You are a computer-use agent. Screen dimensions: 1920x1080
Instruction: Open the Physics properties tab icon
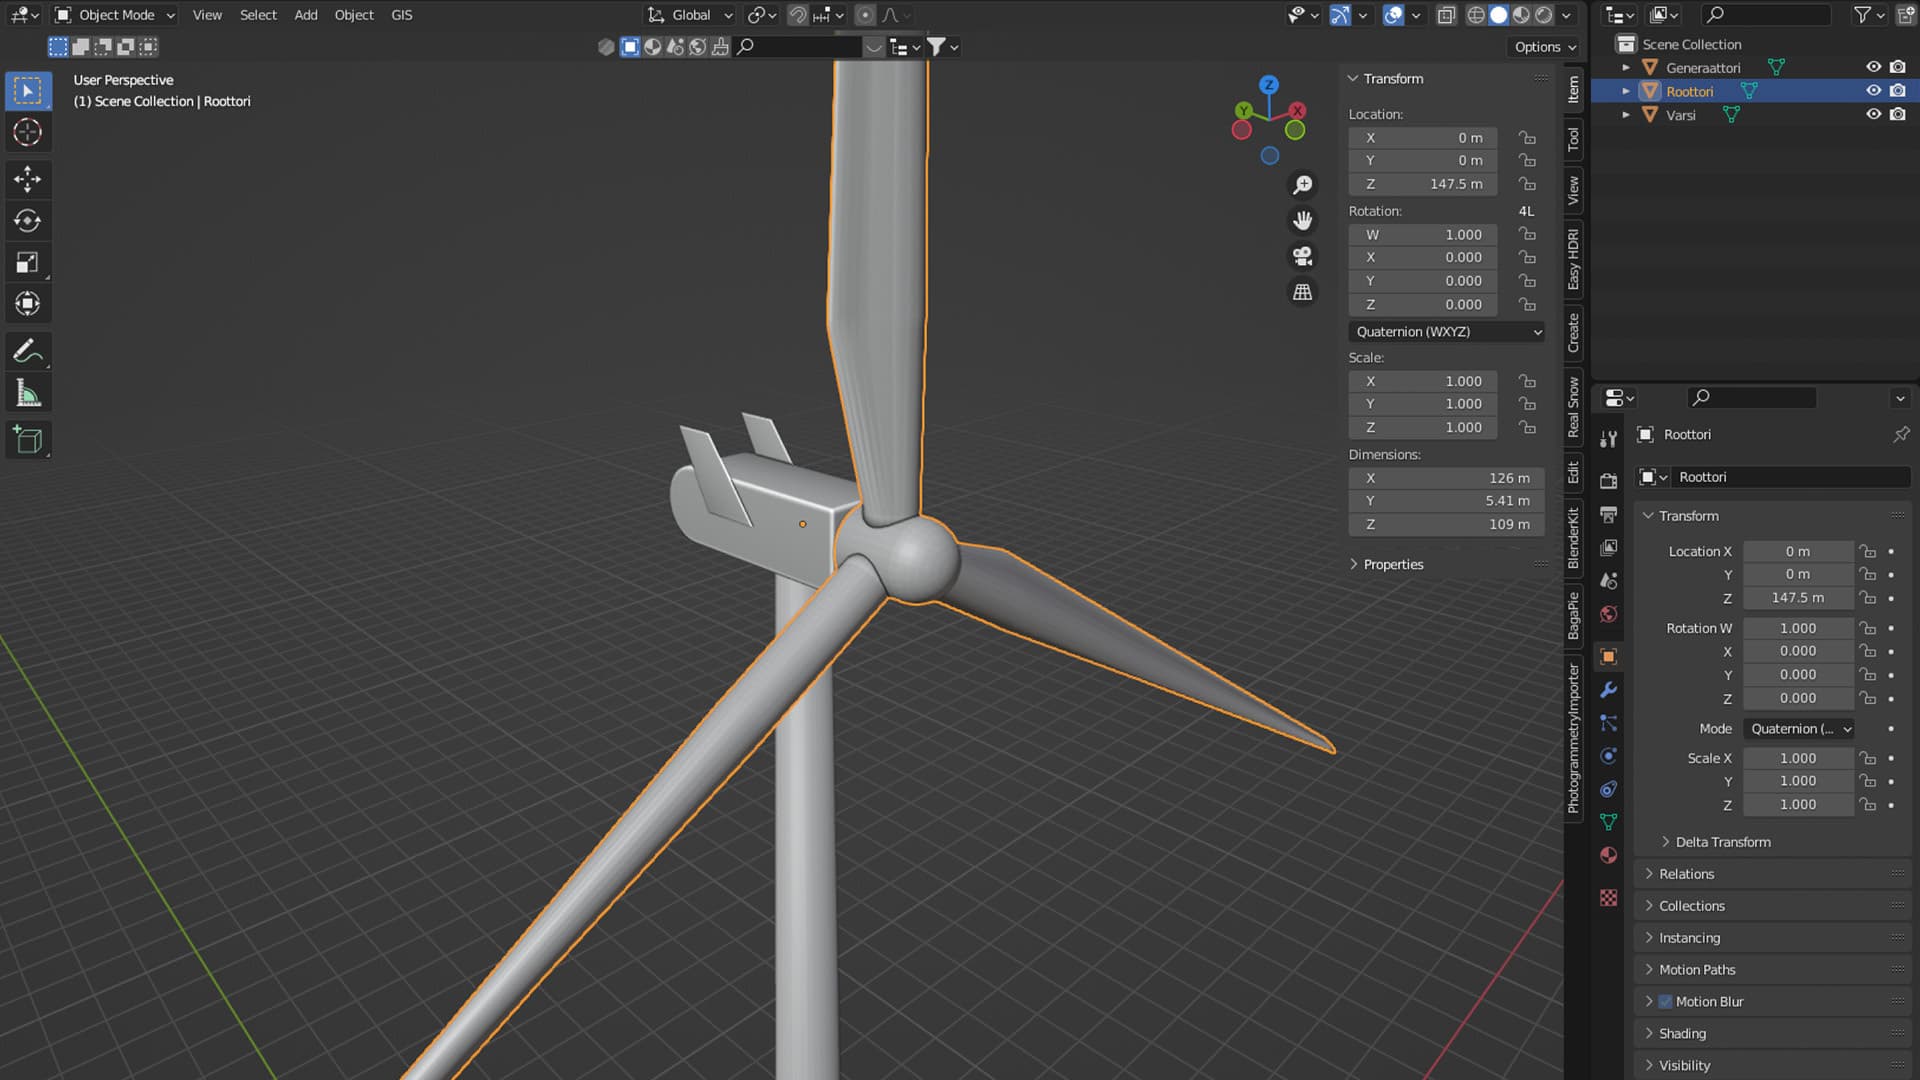(x=1608, y=756)
